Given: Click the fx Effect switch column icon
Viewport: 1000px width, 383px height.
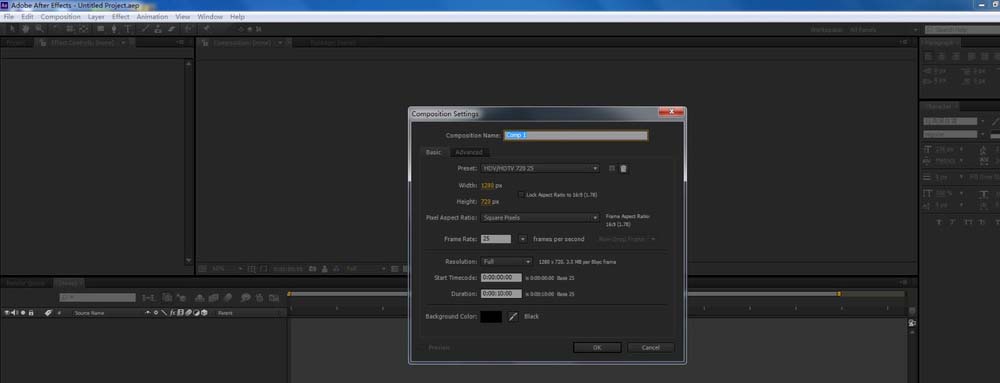Looking at the screenshot, I should coord(173,313).
